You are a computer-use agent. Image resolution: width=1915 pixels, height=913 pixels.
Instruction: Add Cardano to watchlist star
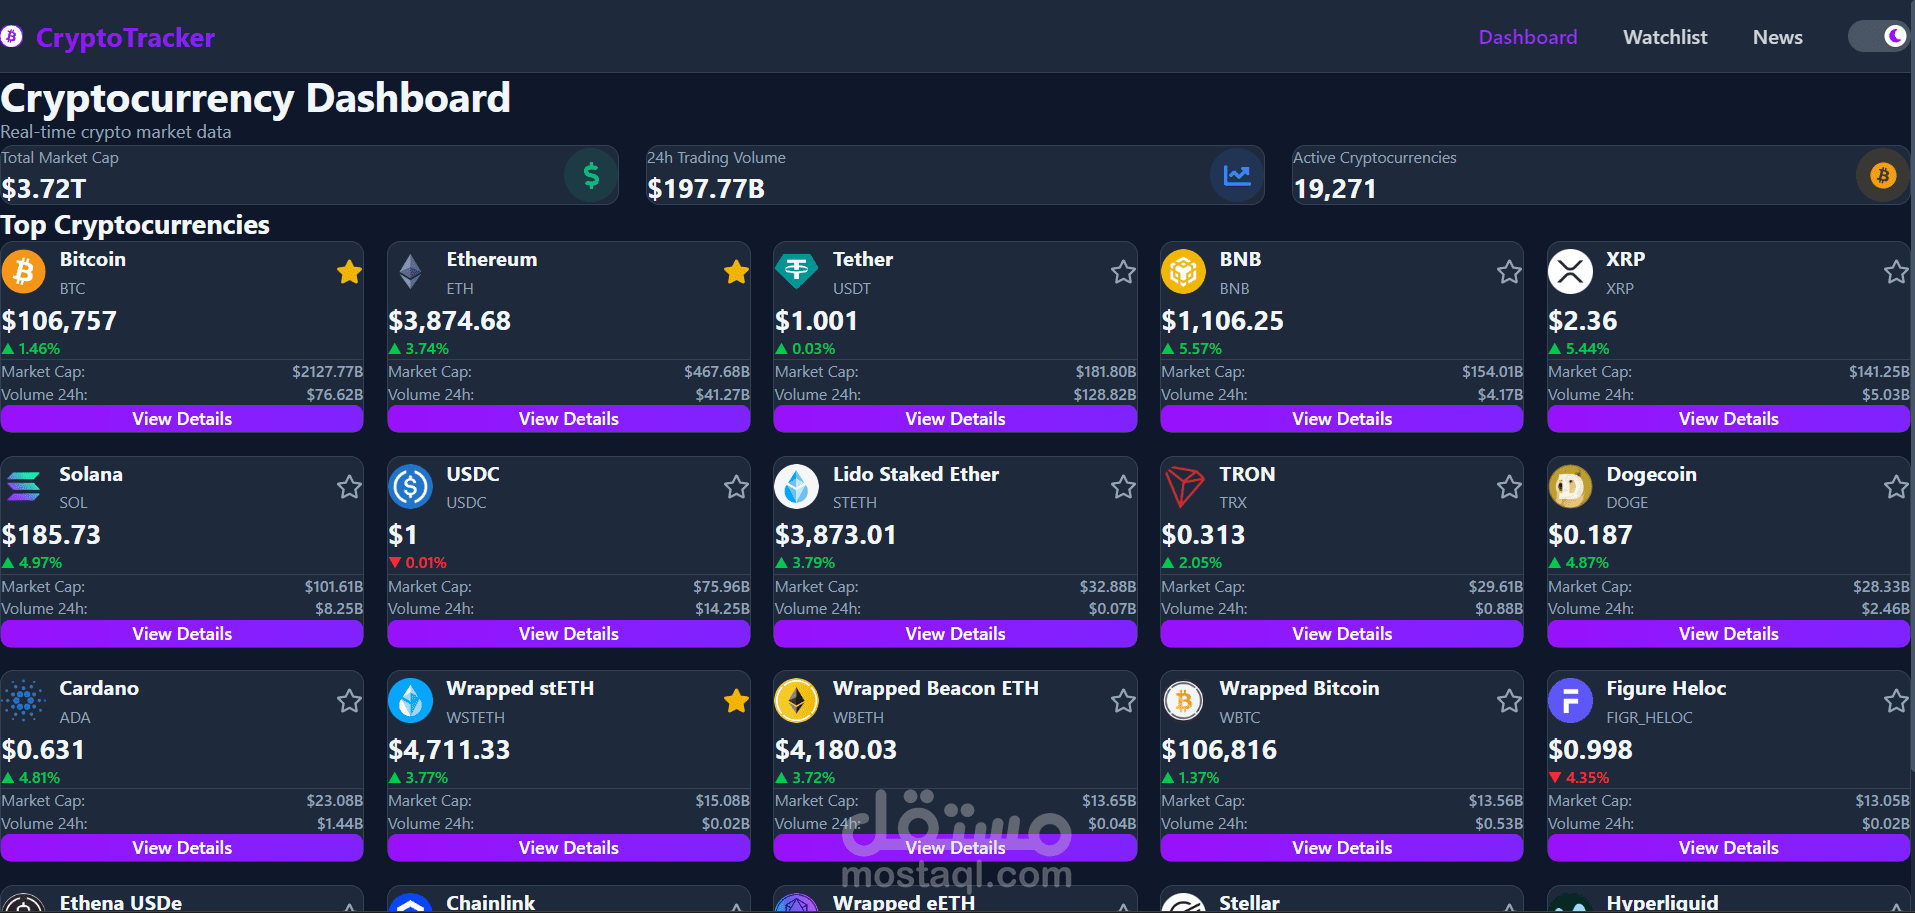click(349, 701)
